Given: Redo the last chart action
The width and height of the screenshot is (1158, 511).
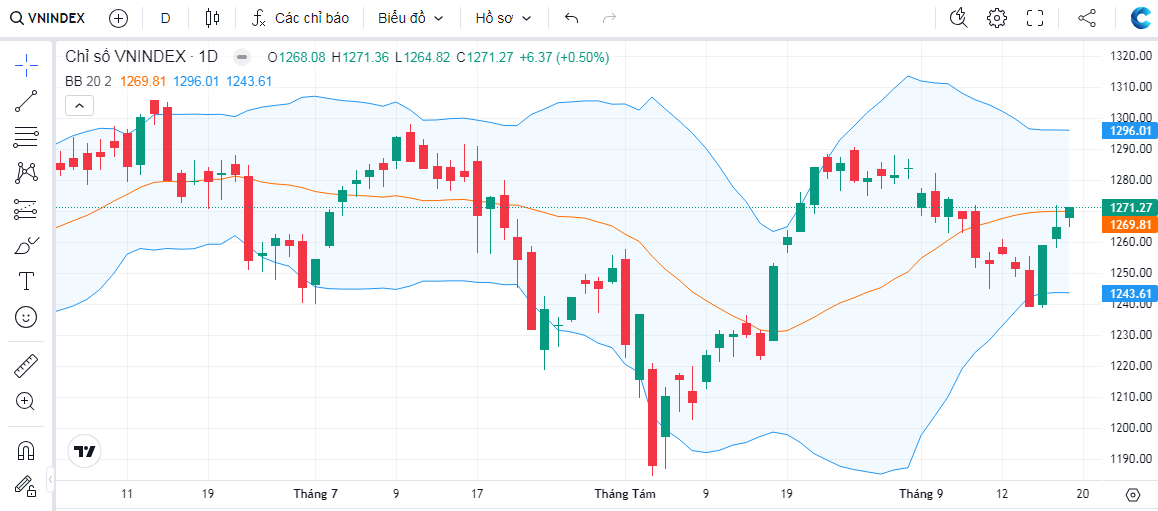Looking at the screenshot, I should (x=609, y=18).
